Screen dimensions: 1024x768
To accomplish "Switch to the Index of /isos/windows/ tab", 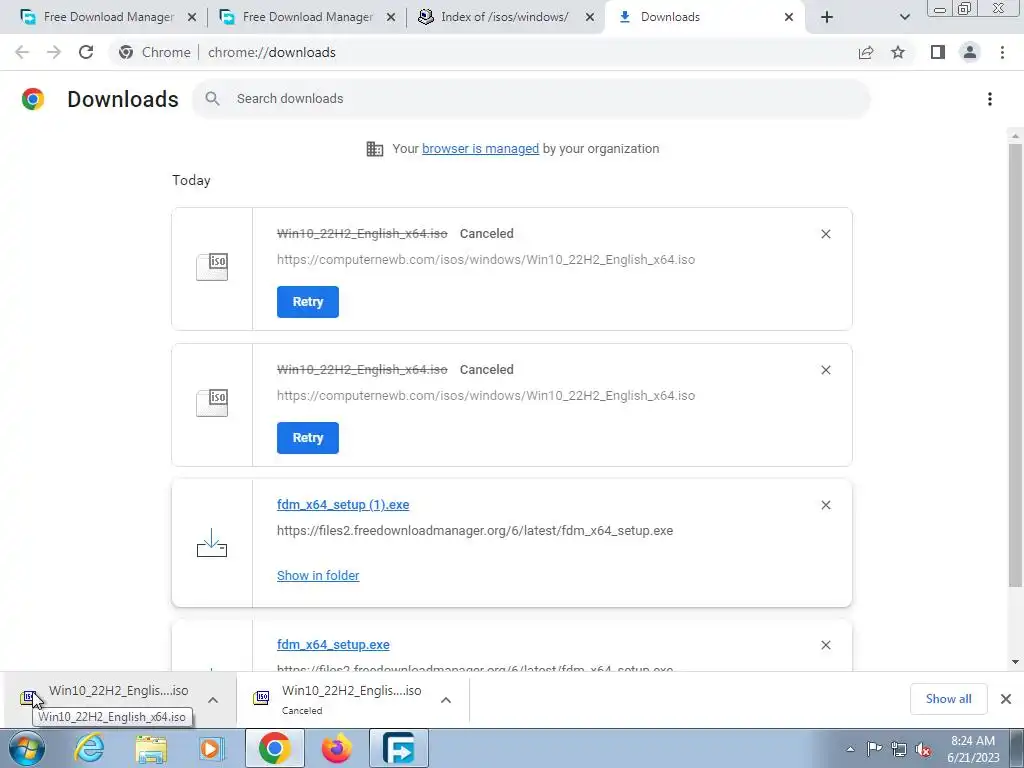I will 504,17.
